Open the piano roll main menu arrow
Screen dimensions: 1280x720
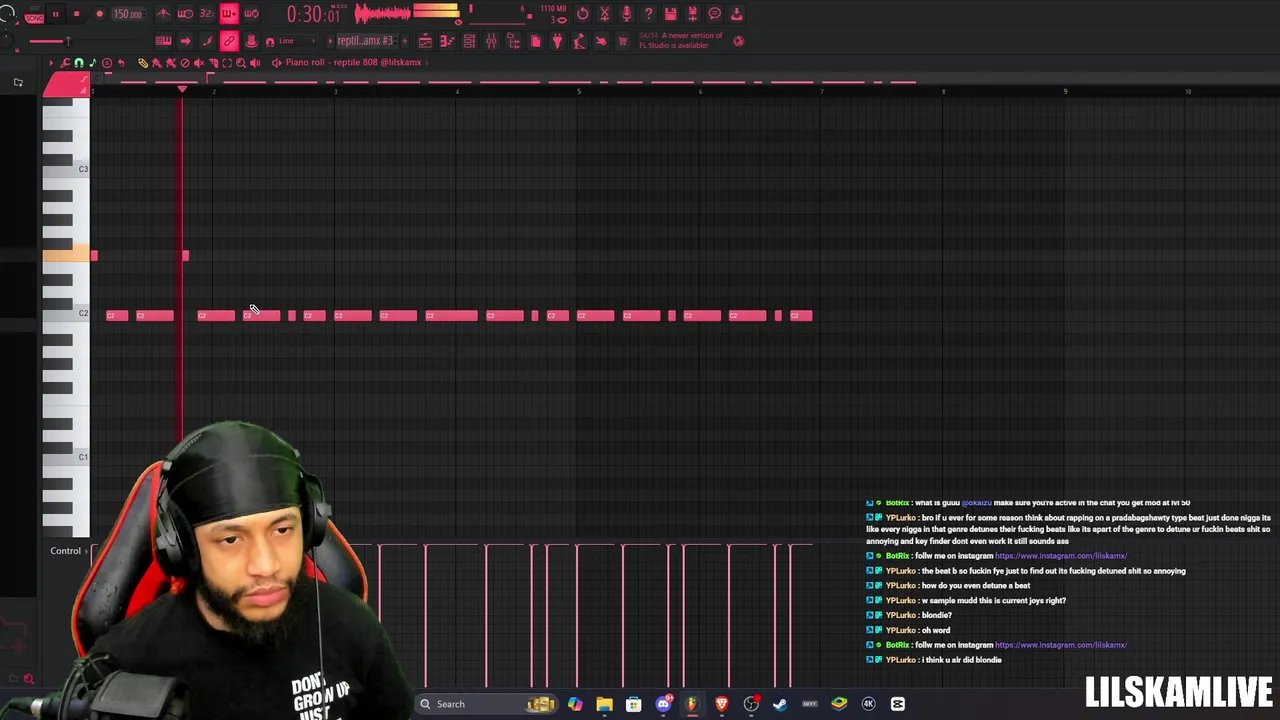point(52,63)
